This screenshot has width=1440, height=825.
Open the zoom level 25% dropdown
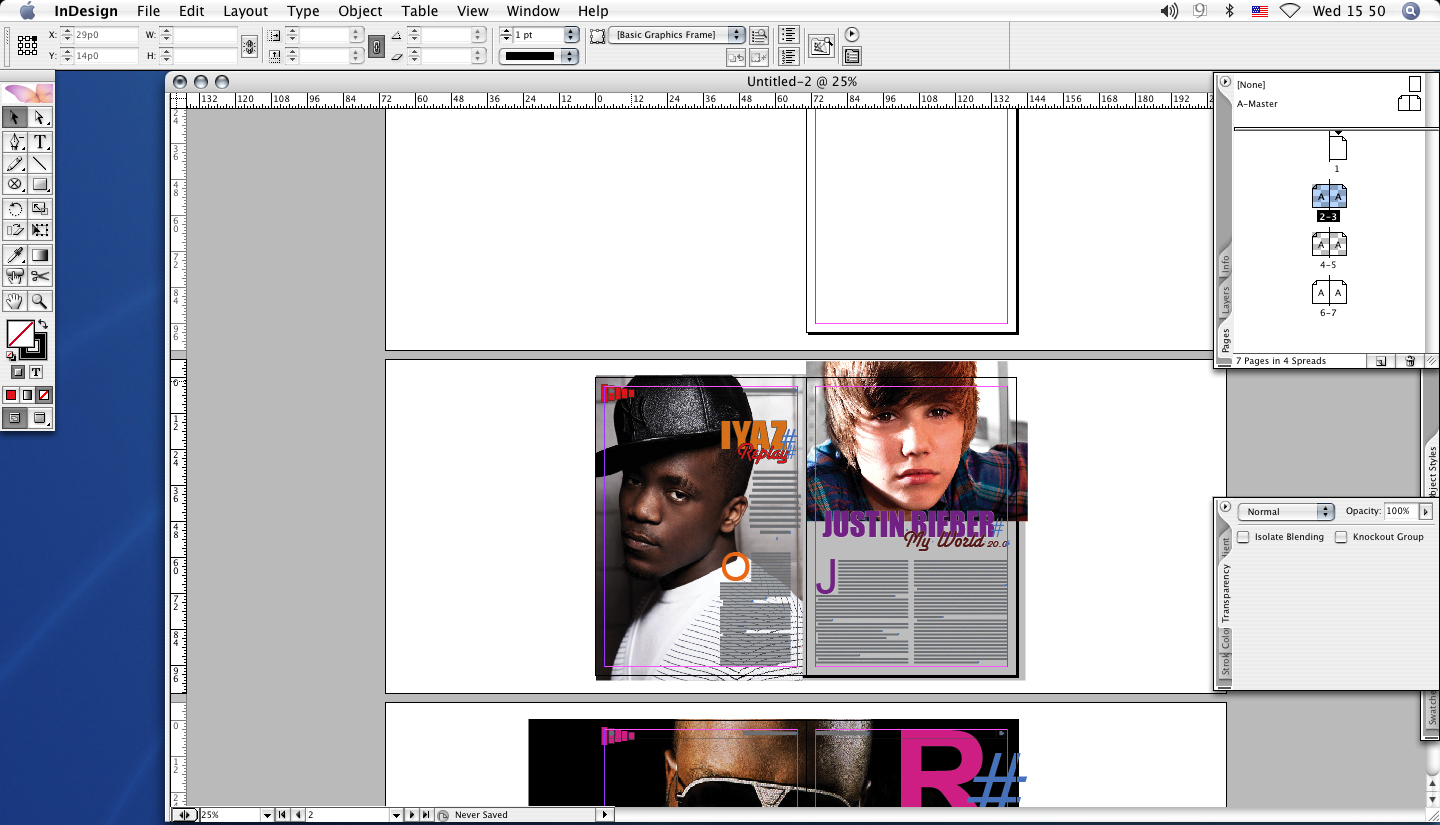click(267, 815)
